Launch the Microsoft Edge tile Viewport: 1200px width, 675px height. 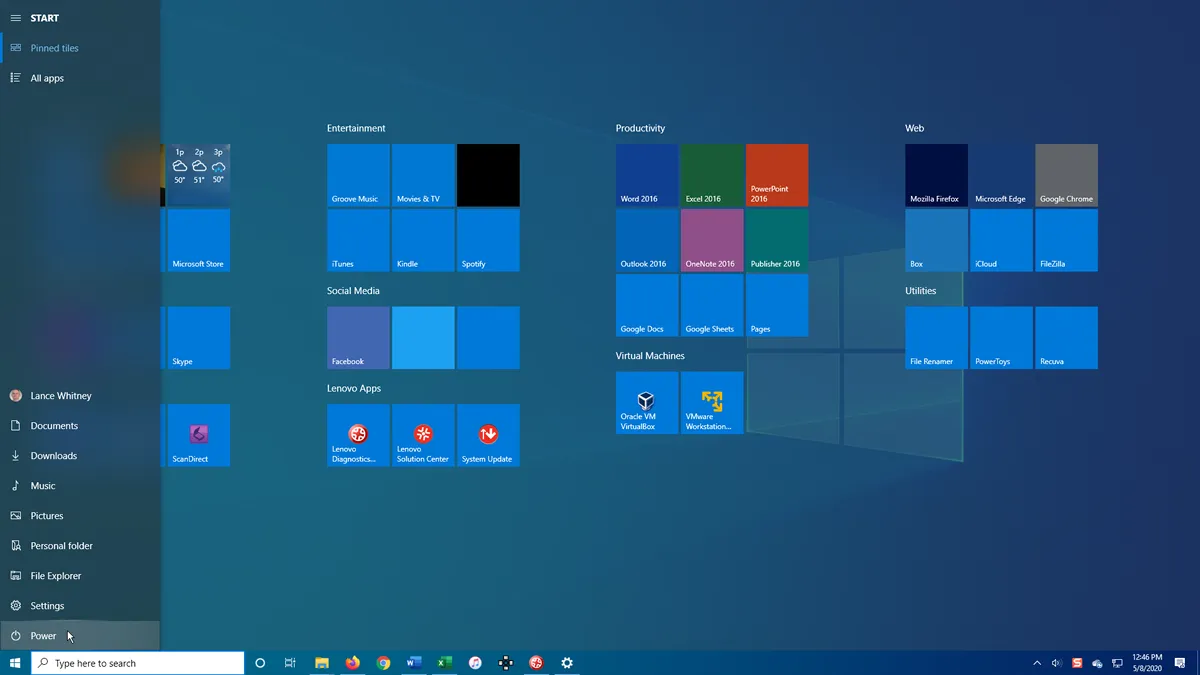[1001, 175]
